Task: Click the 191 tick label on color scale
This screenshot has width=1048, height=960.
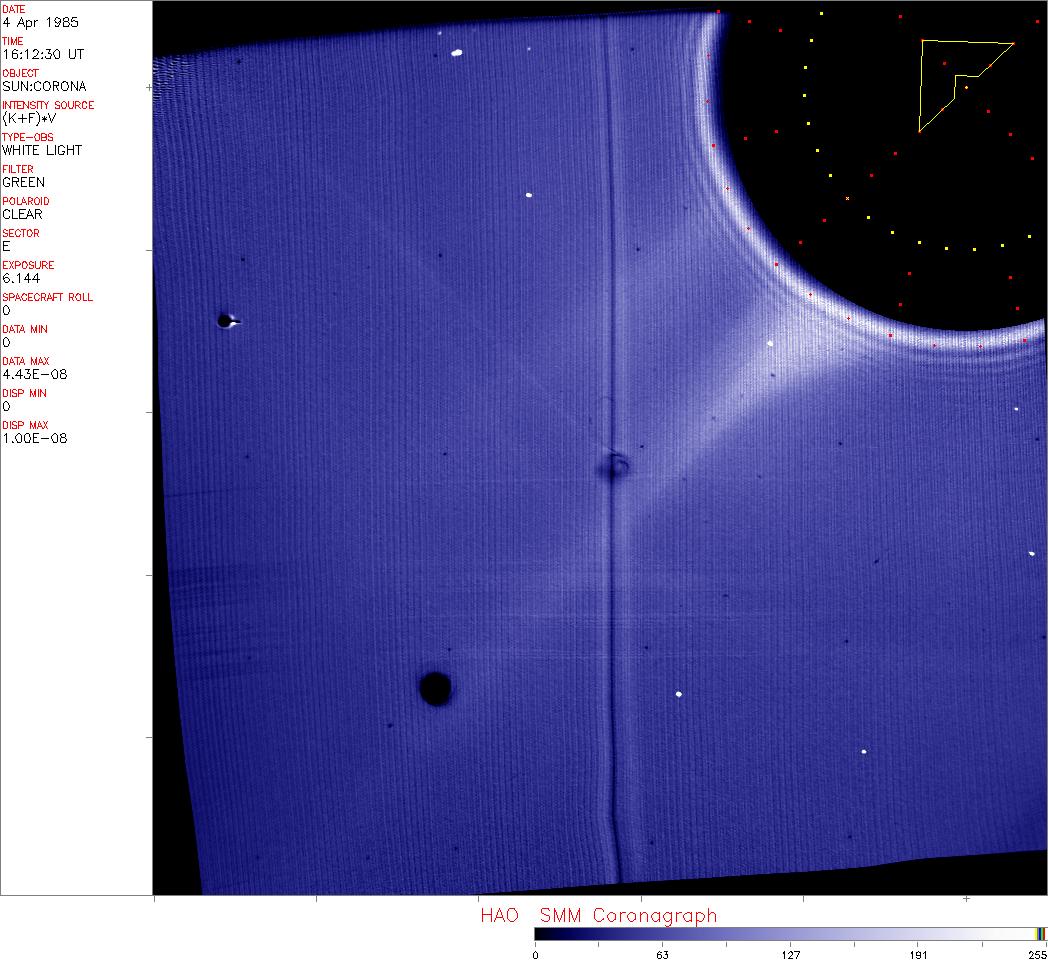Action: pyautogui.click(x=918, y=954)
